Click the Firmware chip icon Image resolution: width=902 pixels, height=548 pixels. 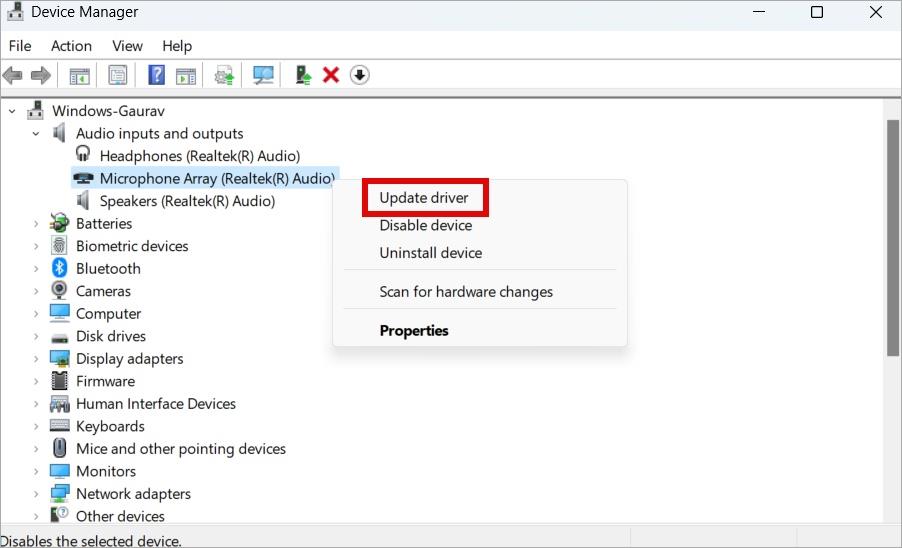click(59, 381)
